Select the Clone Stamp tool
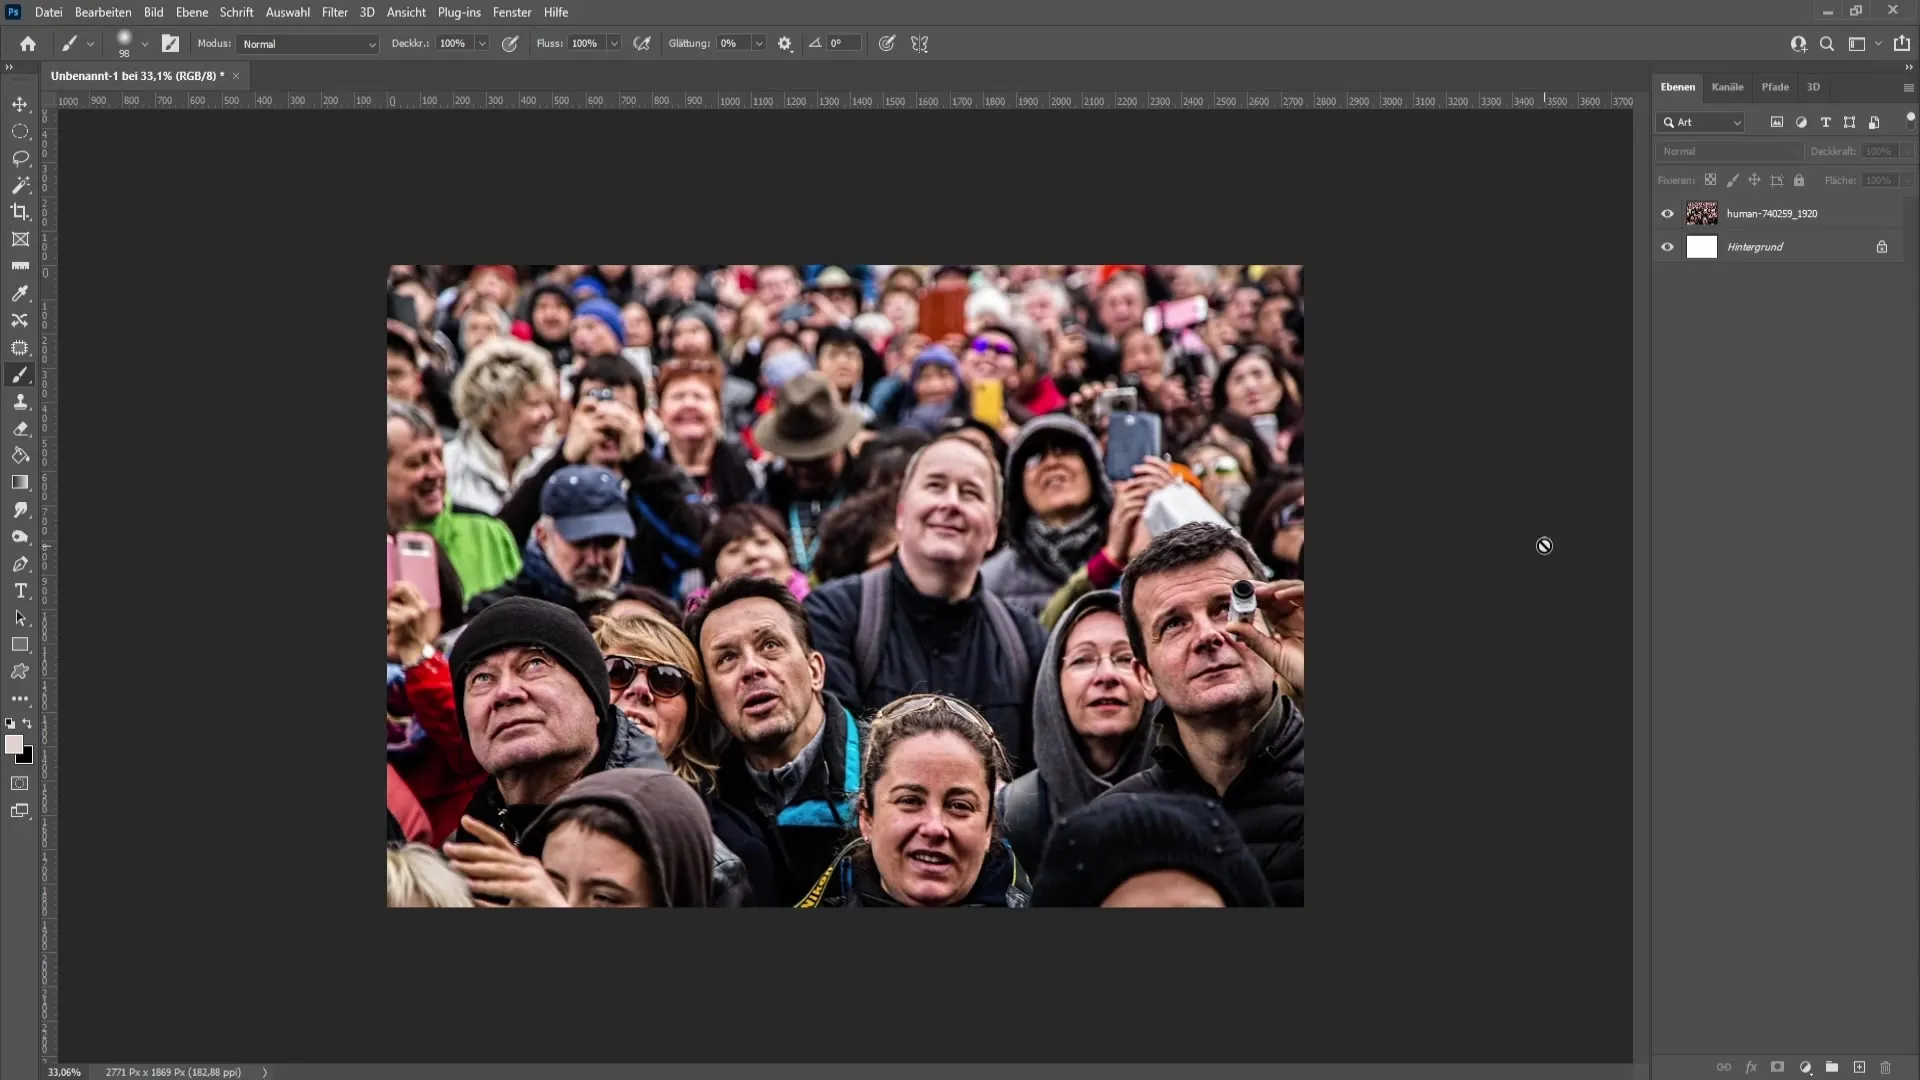 click(20, 401)
